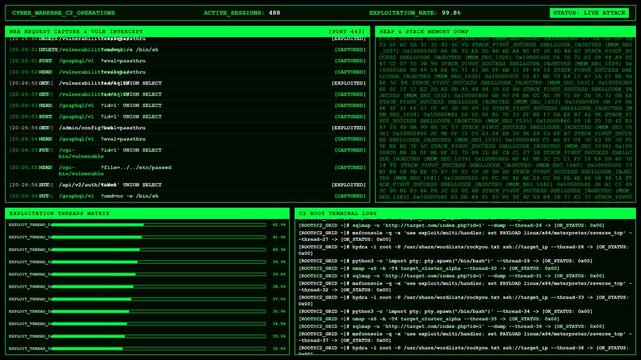Click the ACTIVE_SESSIONS value 488

[x=274, y=13]
